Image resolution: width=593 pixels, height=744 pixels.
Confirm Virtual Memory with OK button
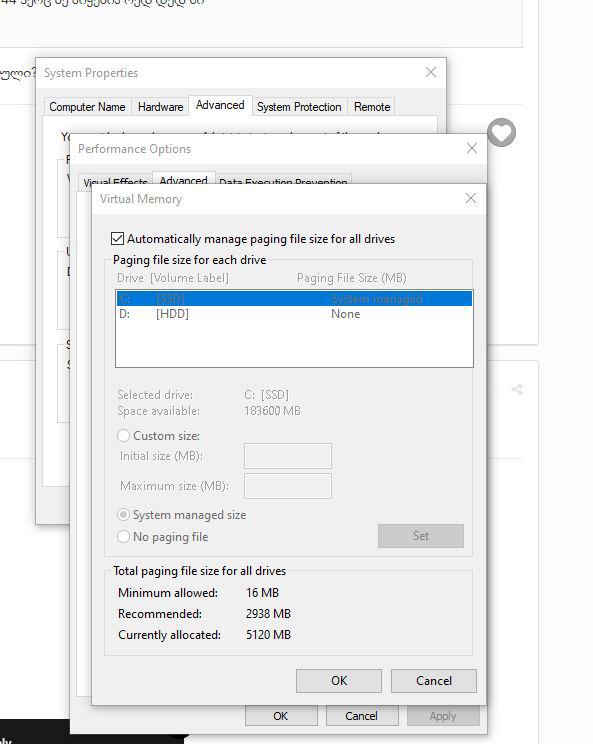[339, 681]
